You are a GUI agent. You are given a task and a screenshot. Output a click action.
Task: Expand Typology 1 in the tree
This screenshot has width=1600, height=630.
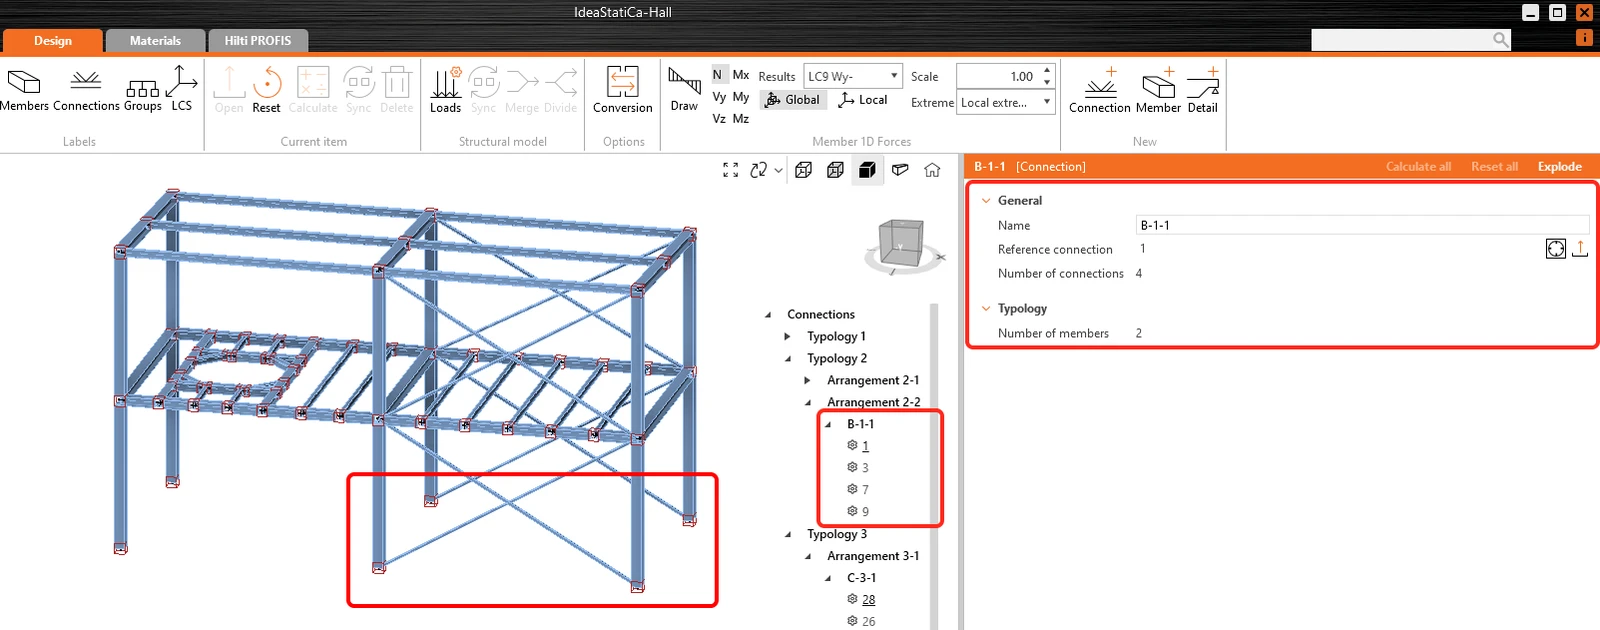[788, 337]
